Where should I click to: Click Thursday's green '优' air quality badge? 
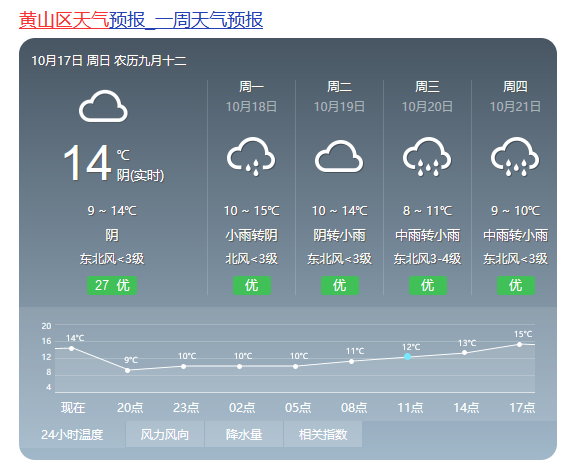coord(516,286)
